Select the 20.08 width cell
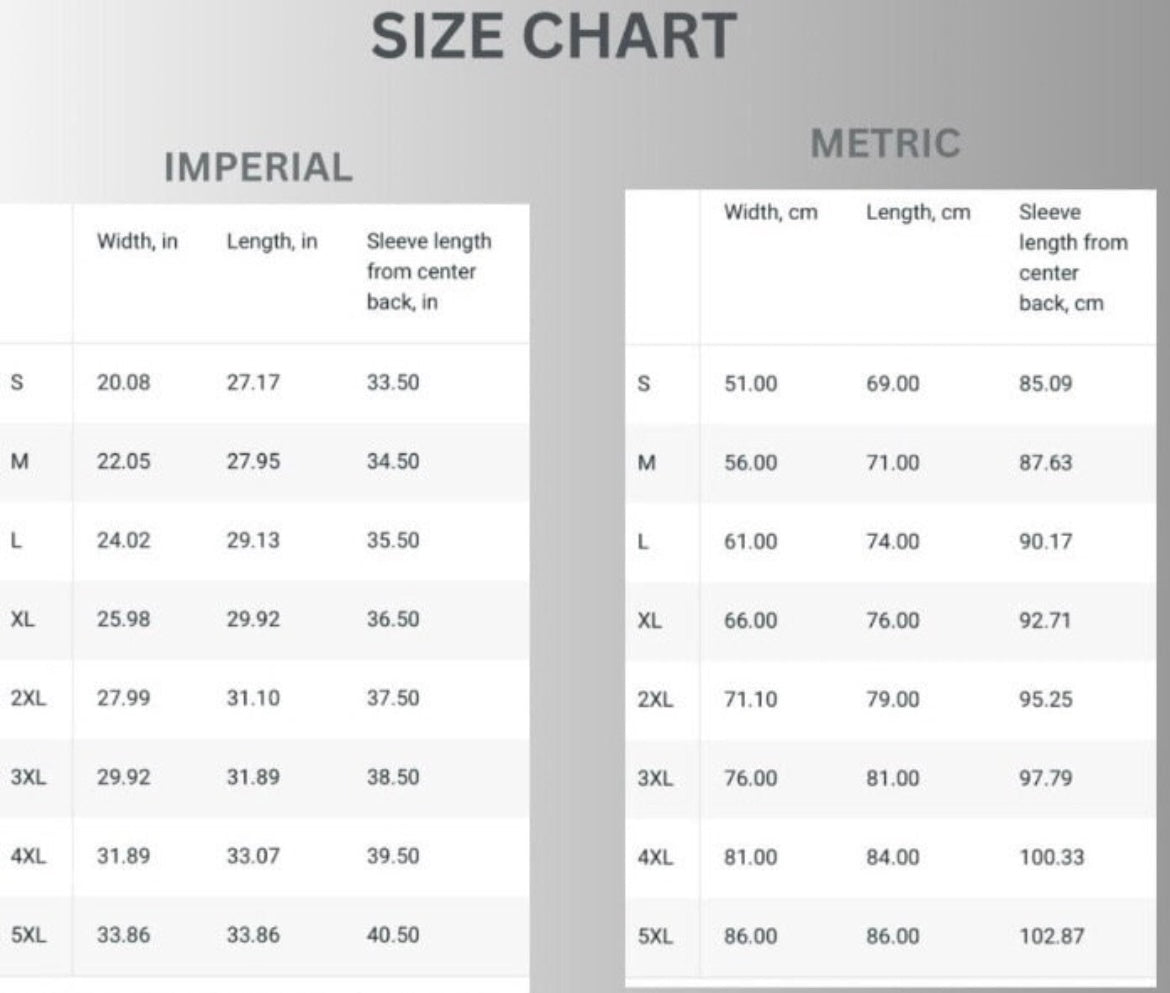1170x993 pixels. [x=123, y=383]
